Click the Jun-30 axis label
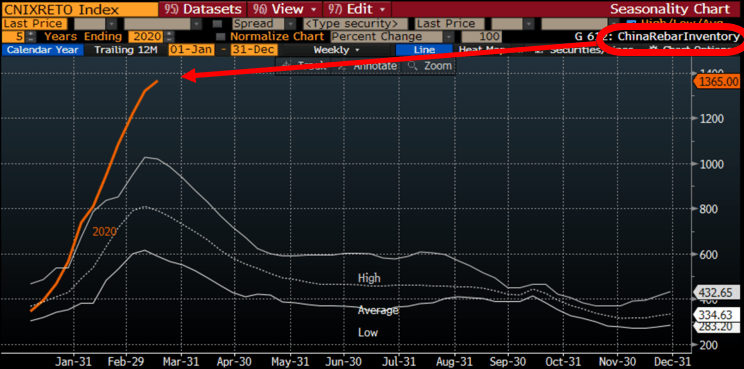This screenshot has height=369, width=744. tap(344, 361)
